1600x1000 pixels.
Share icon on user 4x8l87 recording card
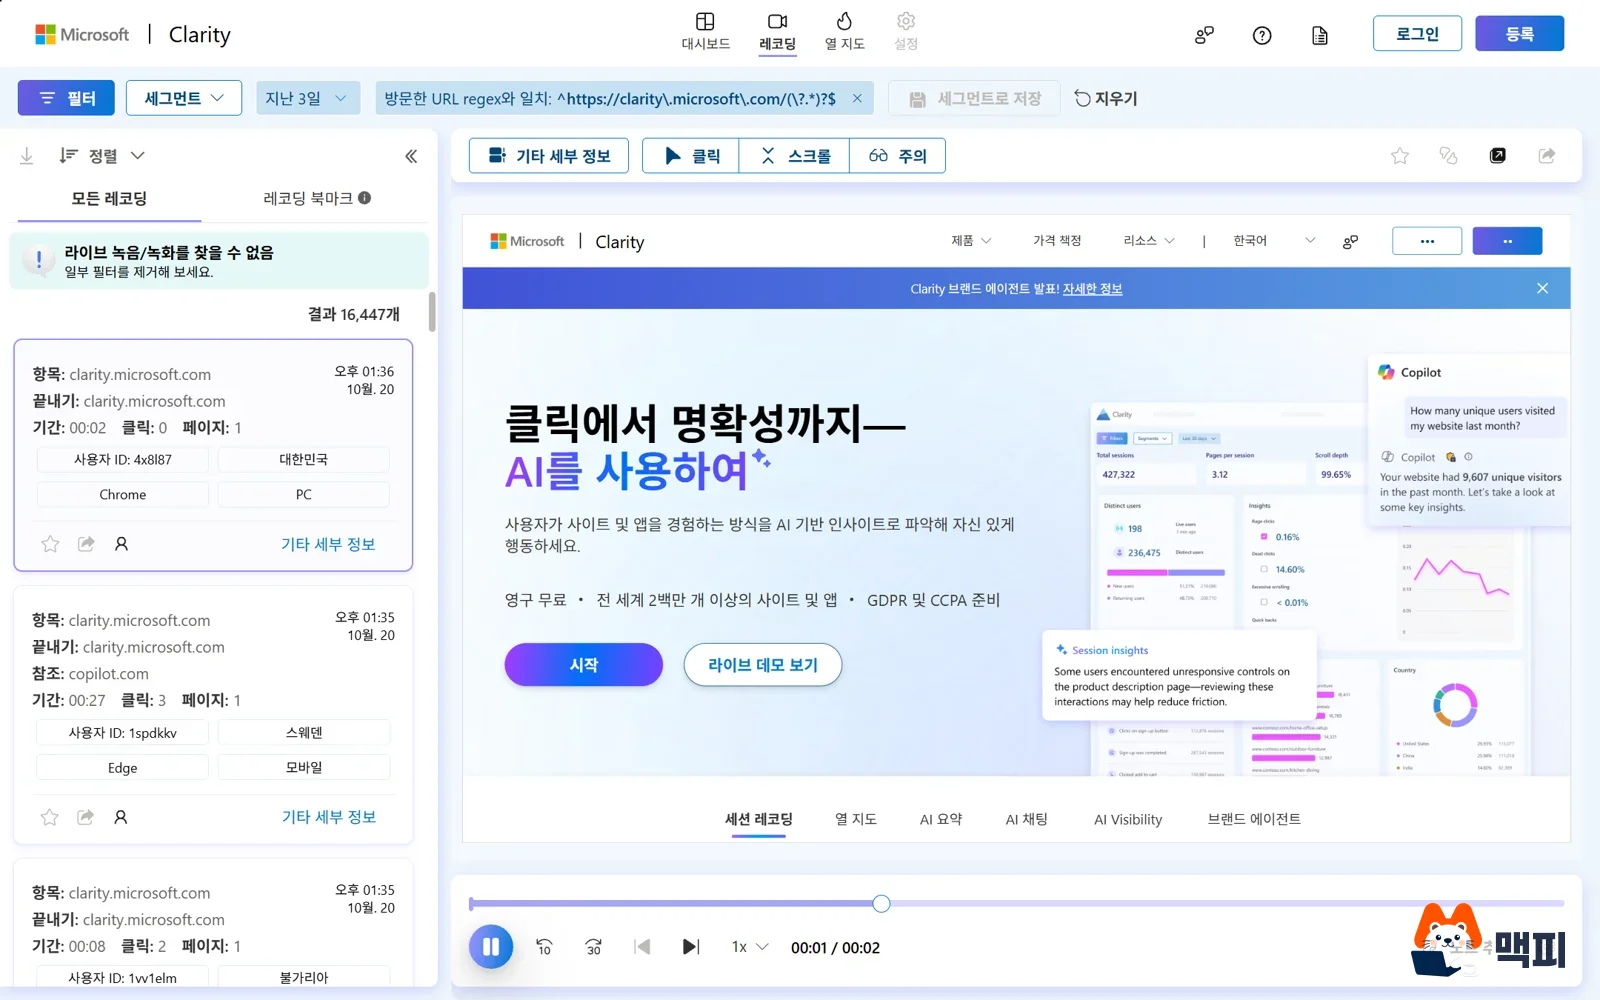(86, 544)
